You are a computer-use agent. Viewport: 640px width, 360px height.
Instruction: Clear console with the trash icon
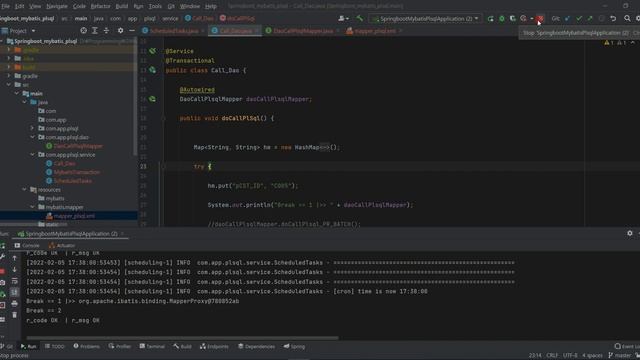(15, 315)
